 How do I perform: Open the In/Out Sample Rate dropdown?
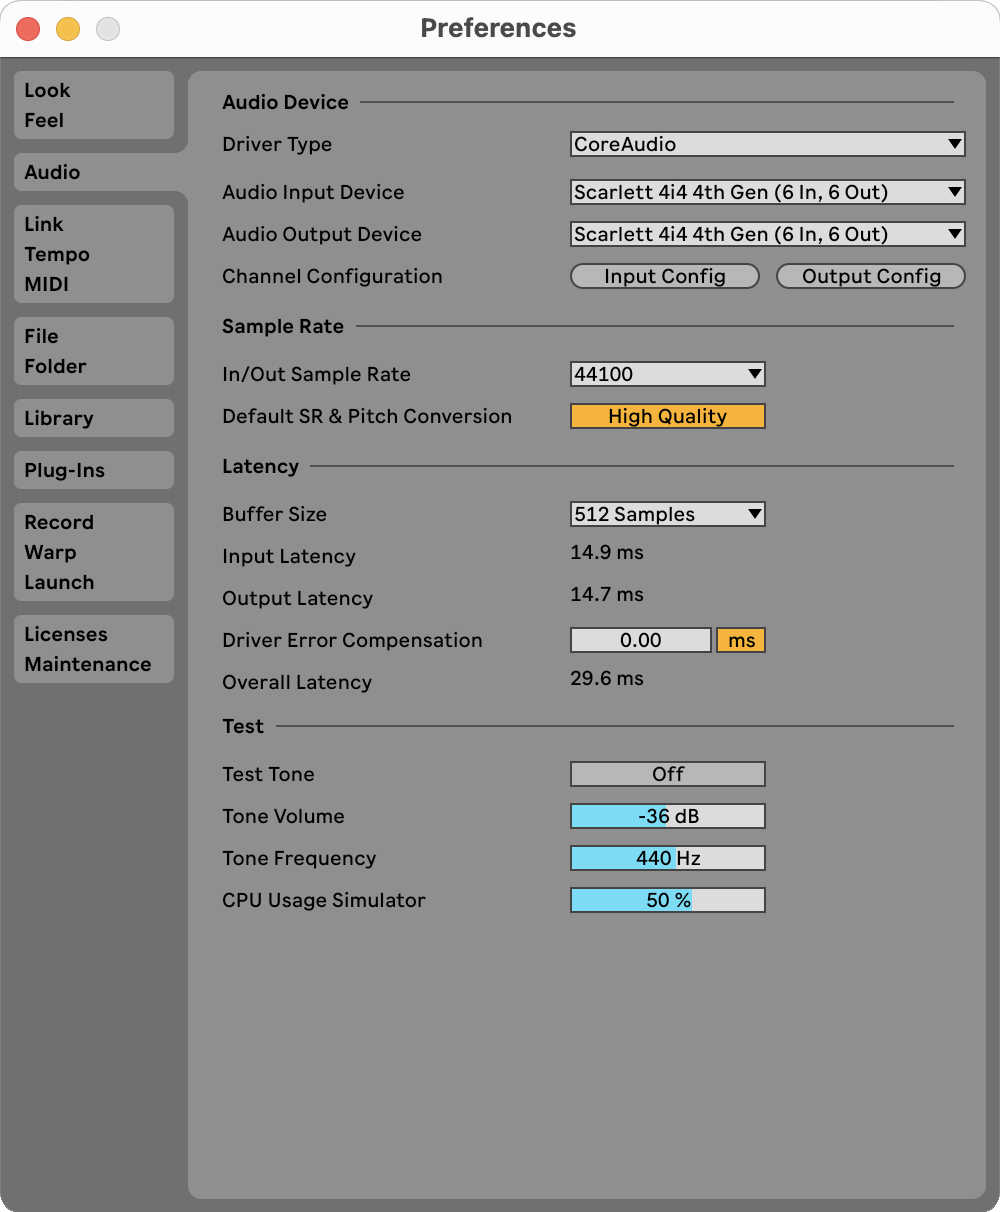pyautogui.click(x=667, y=374)
